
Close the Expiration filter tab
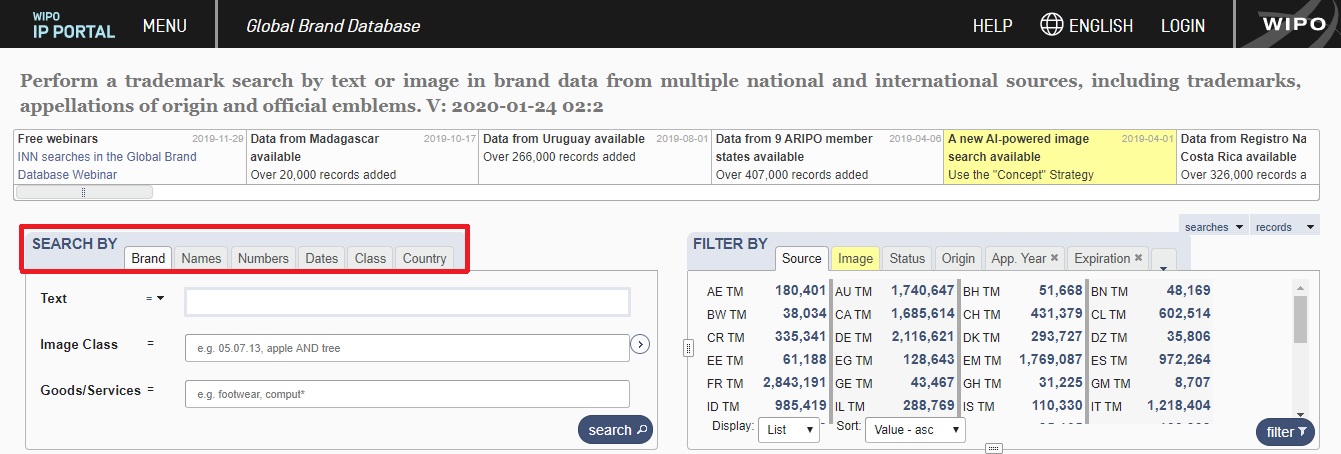point(1138,258)
